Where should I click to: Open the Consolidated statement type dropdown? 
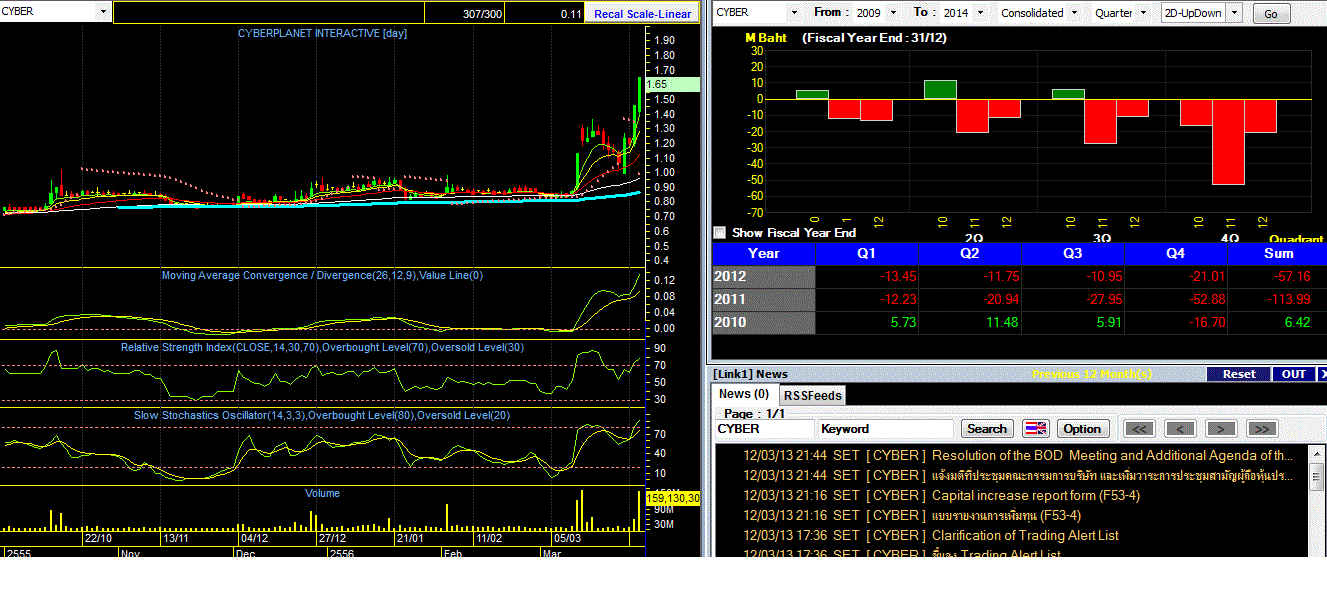(1074, 13)
